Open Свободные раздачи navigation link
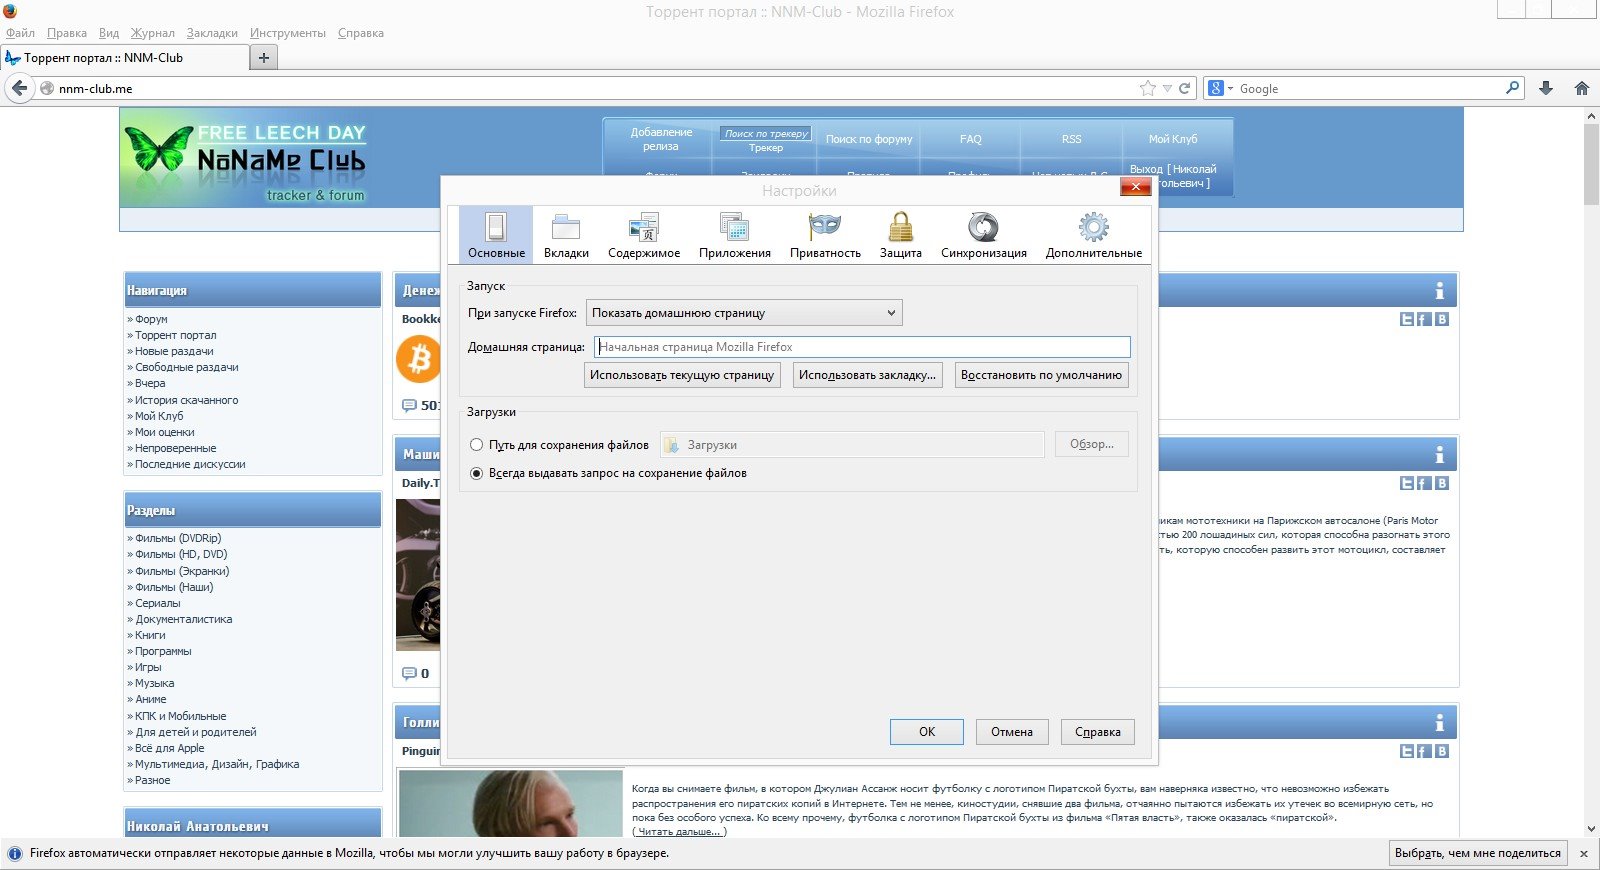Viewport: 1600px width, 870px height. click(187, 367)
